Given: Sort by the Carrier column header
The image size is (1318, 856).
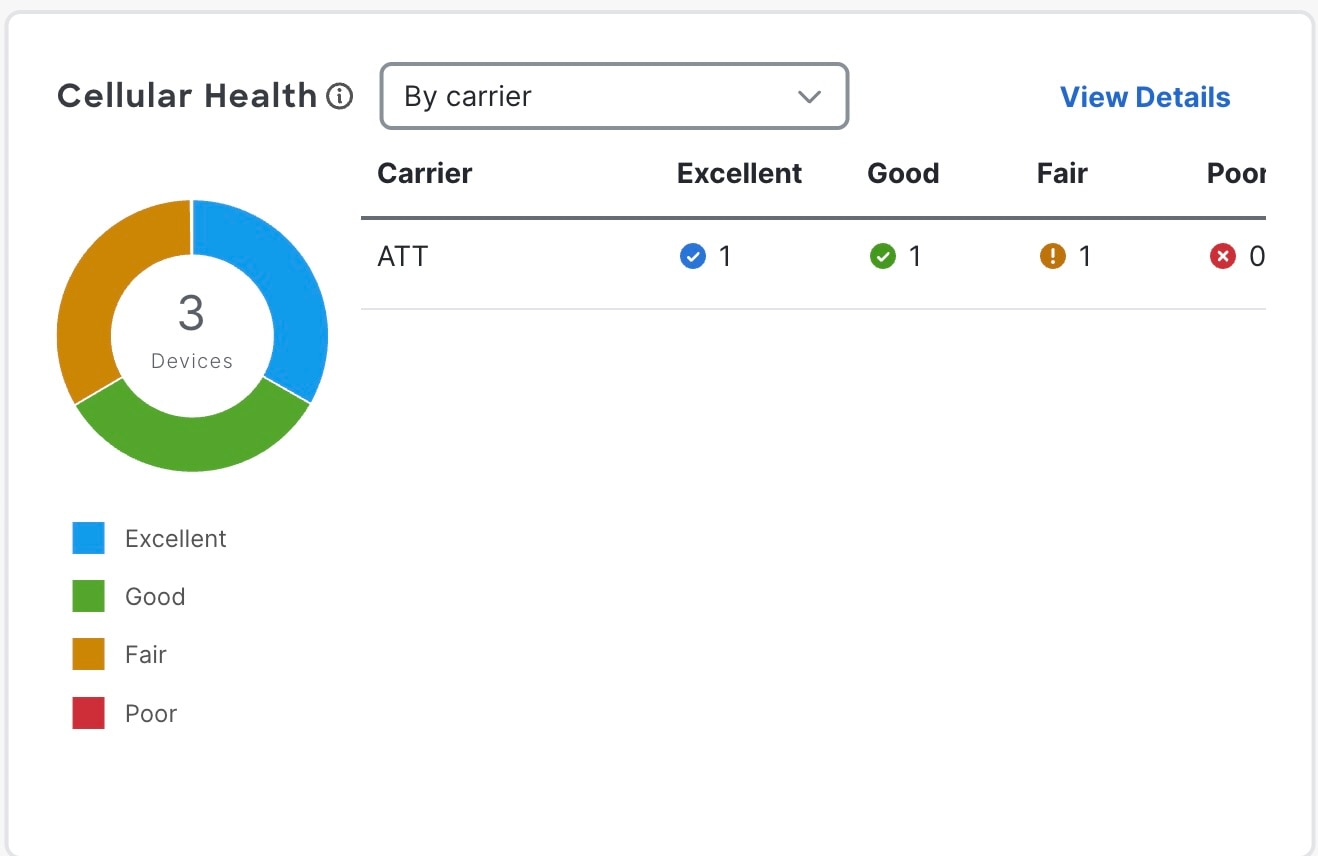Looking at the screenshot, I should (x=424, y=173).
